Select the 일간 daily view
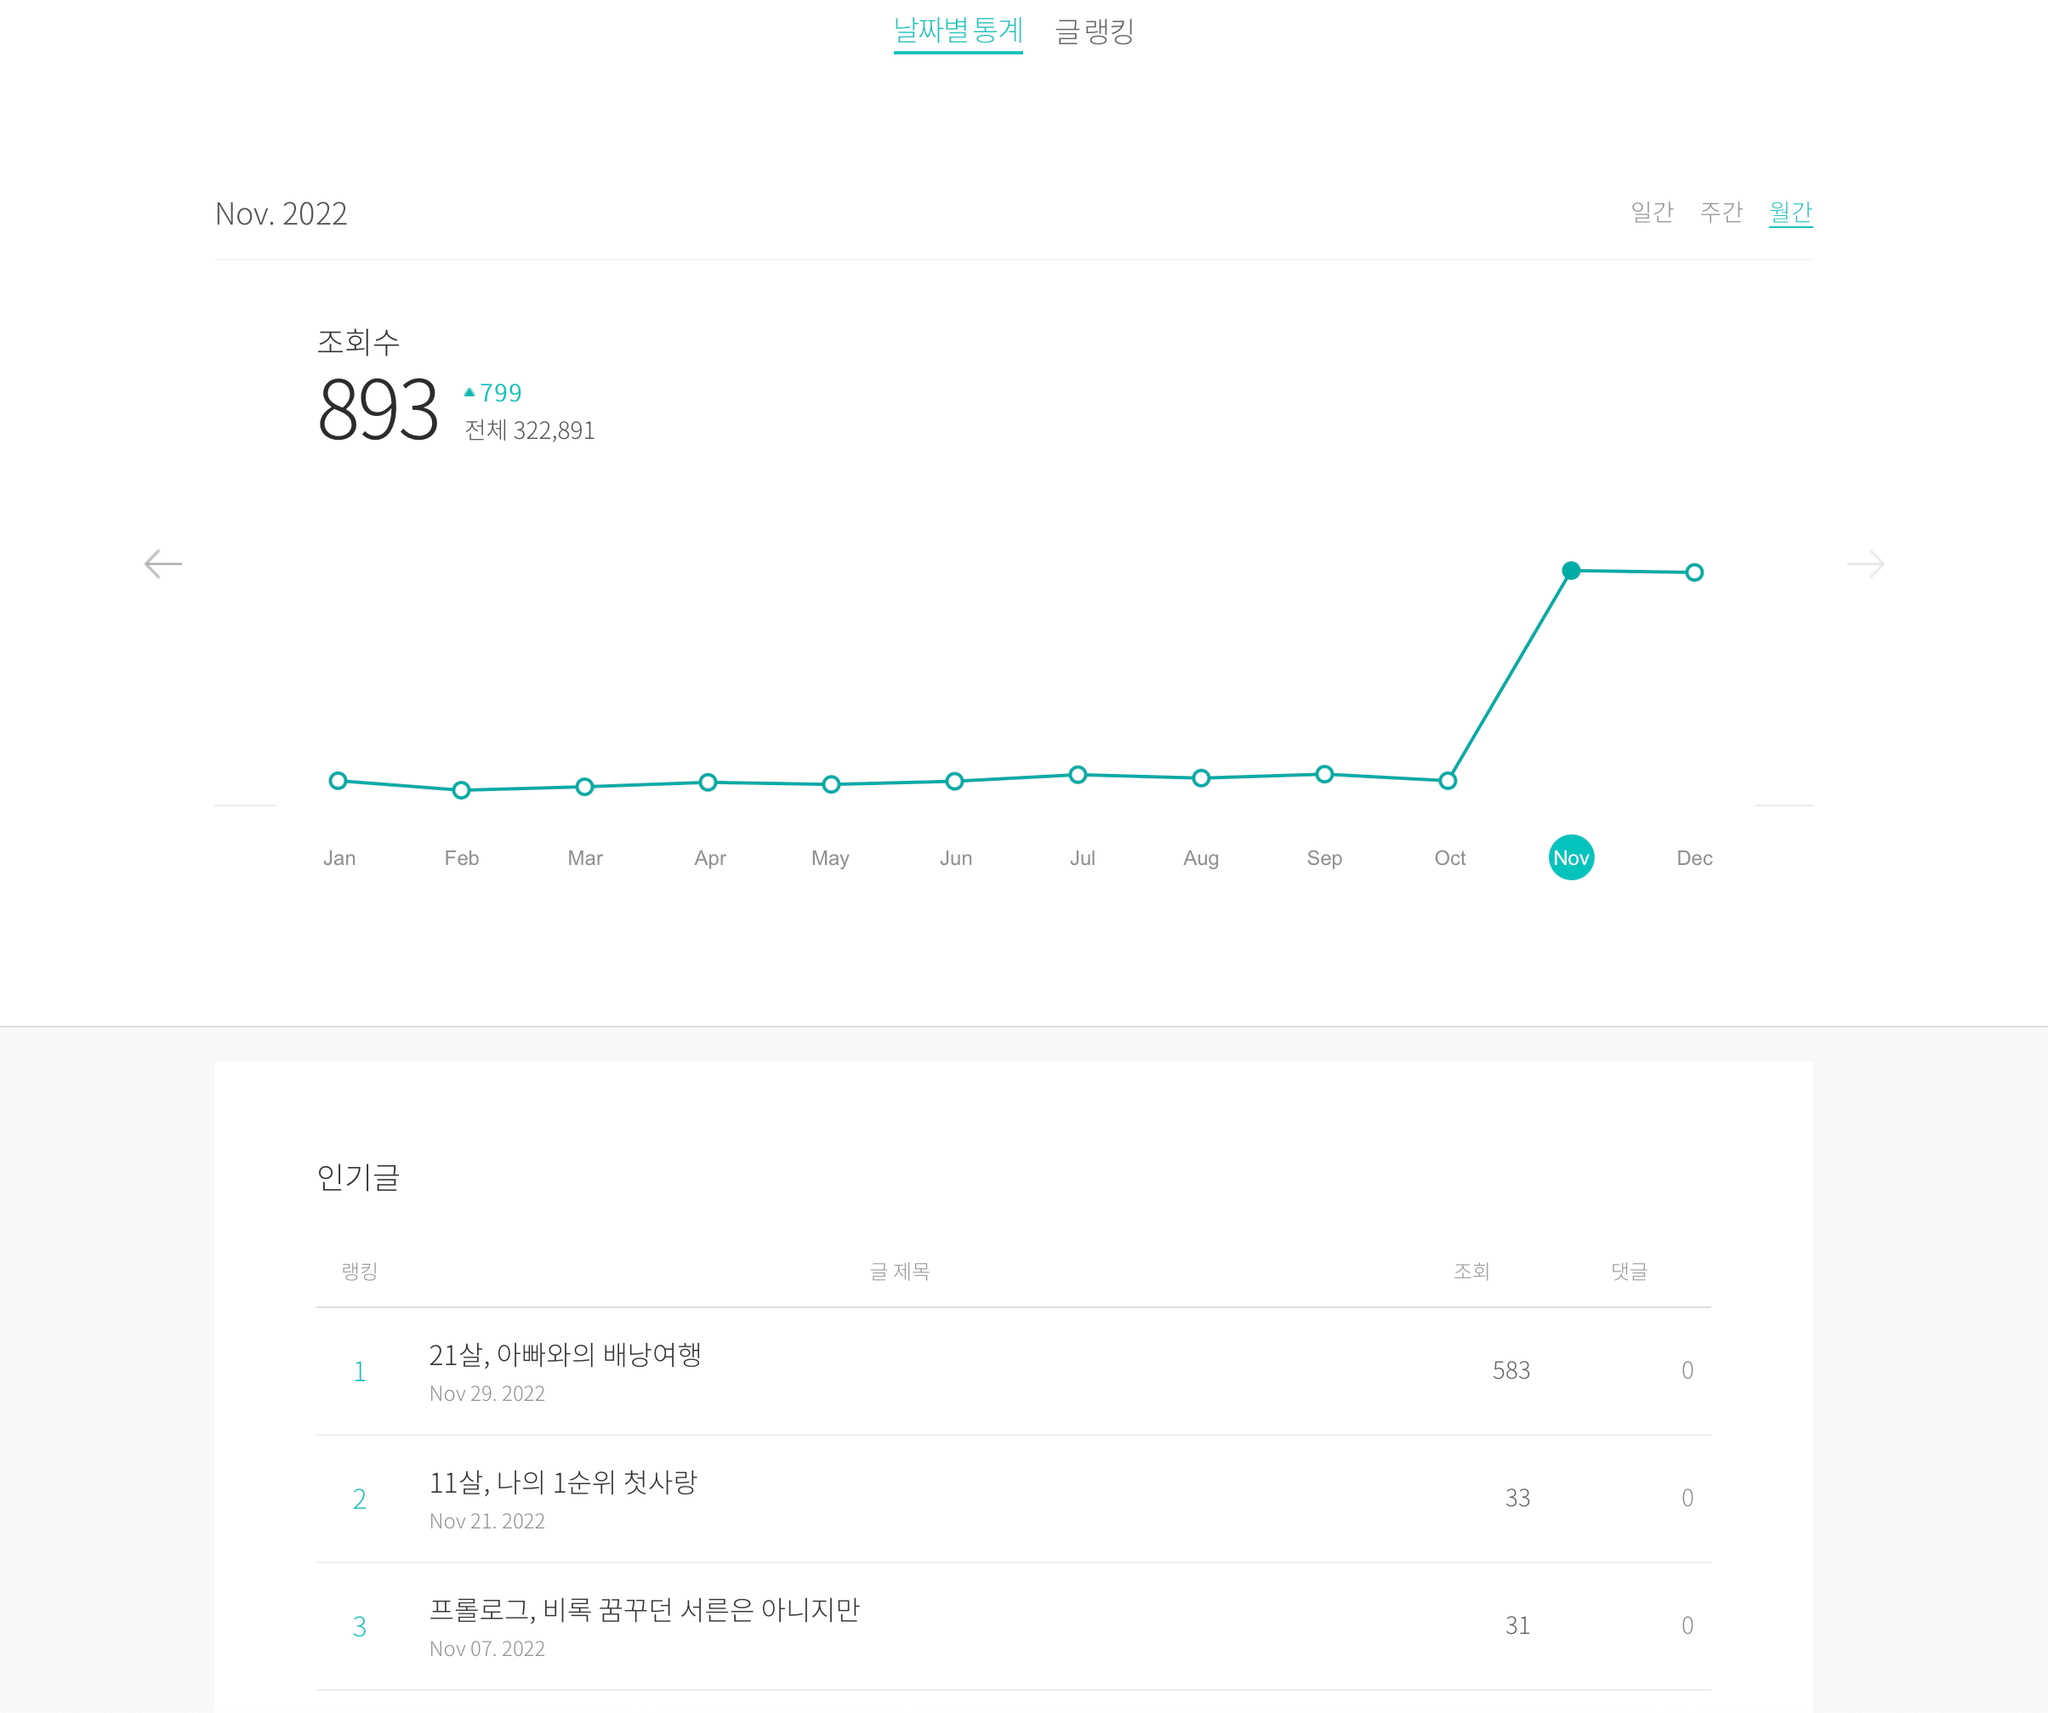The image size is (2048, 1713). point(1652,212)
